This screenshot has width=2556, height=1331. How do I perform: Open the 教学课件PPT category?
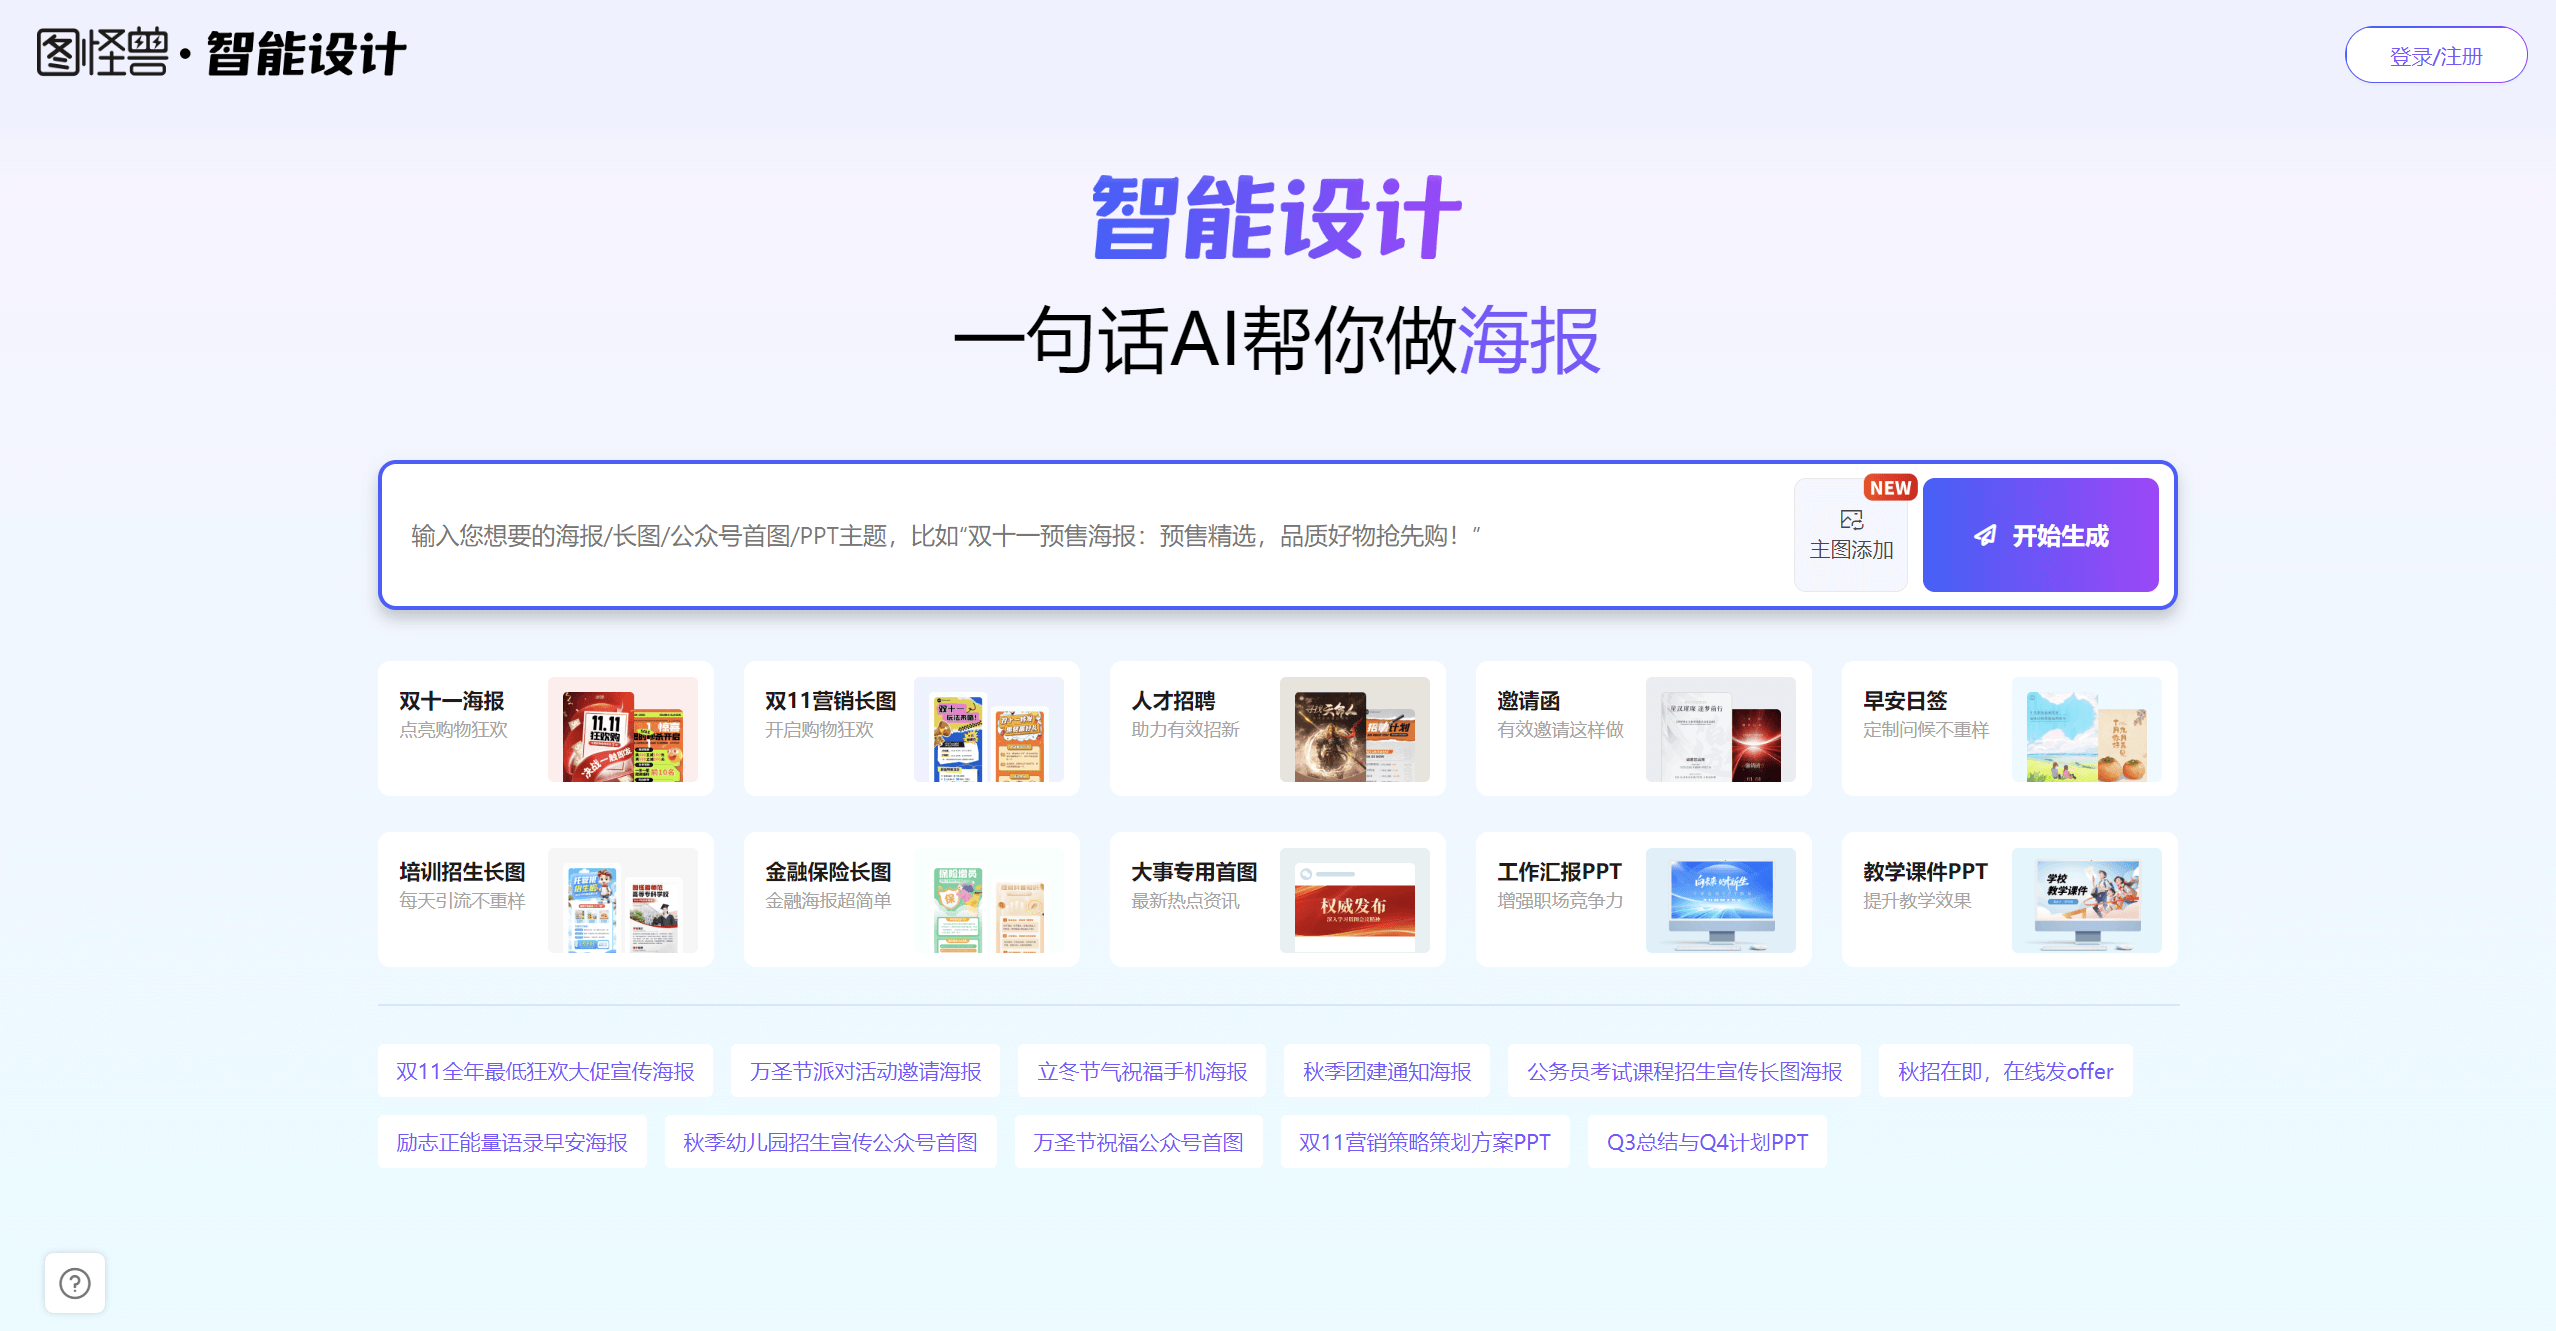pos(2008,899)
